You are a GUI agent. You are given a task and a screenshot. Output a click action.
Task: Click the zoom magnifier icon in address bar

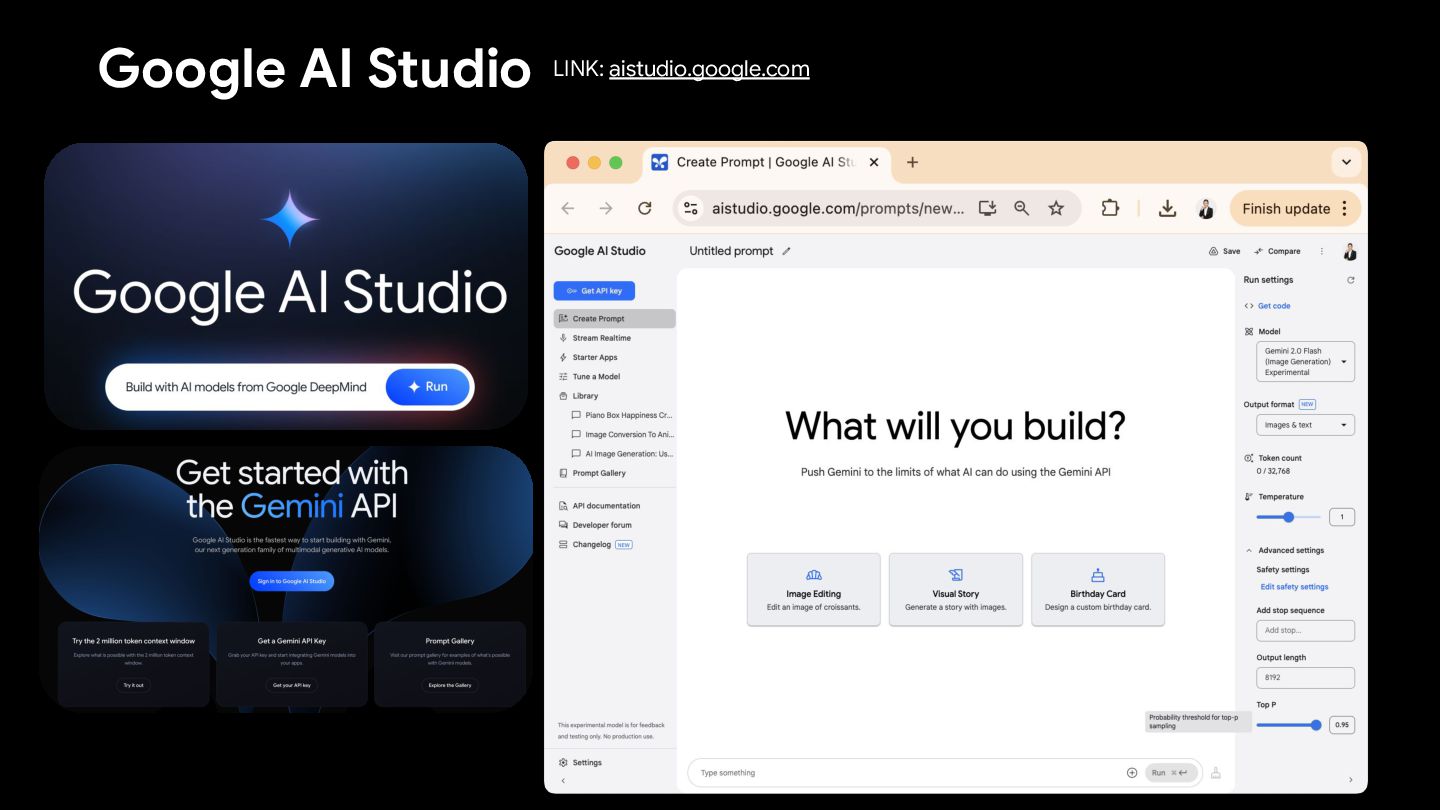pos(1021,208)
